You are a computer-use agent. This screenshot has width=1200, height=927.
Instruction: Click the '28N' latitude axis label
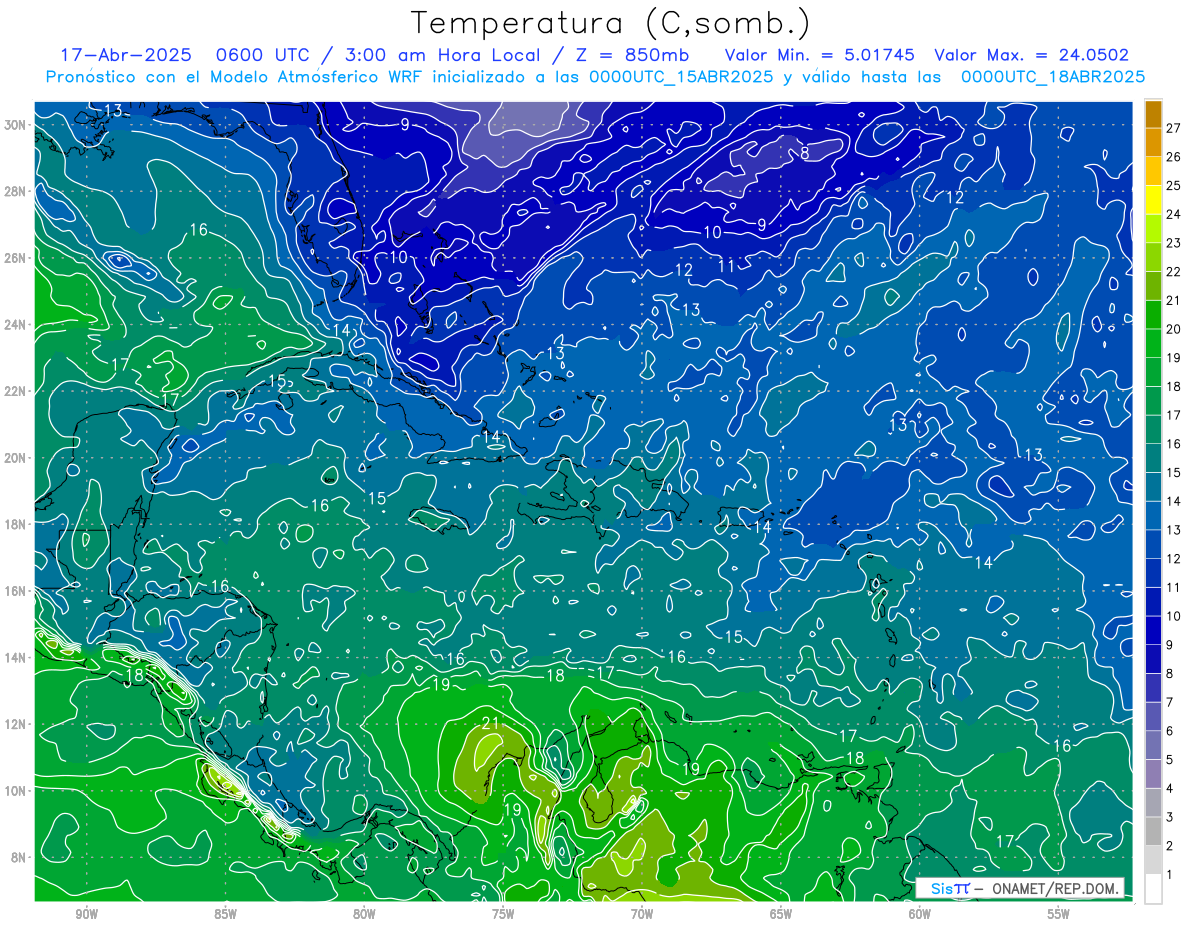tap(16, 191)
